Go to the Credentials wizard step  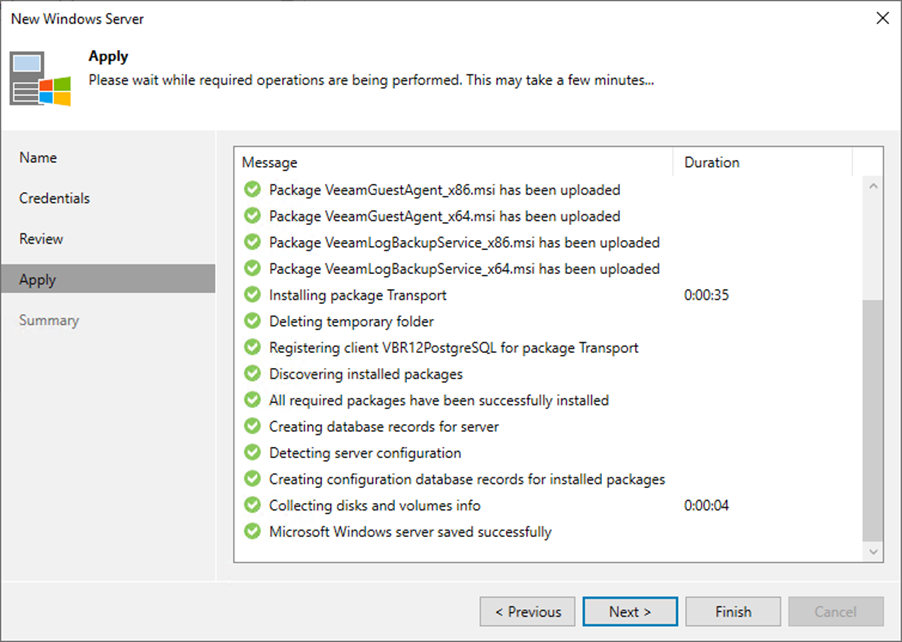(x=55, y=198)
